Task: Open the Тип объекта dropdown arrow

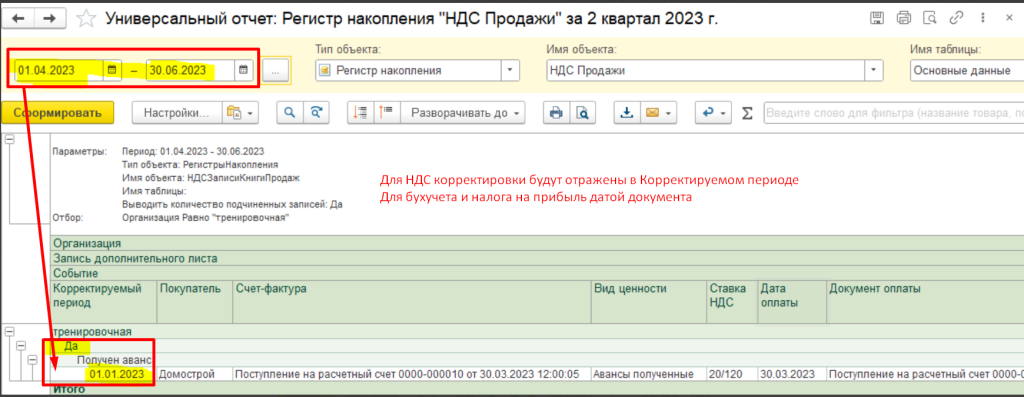Action: tap(511, 71)
